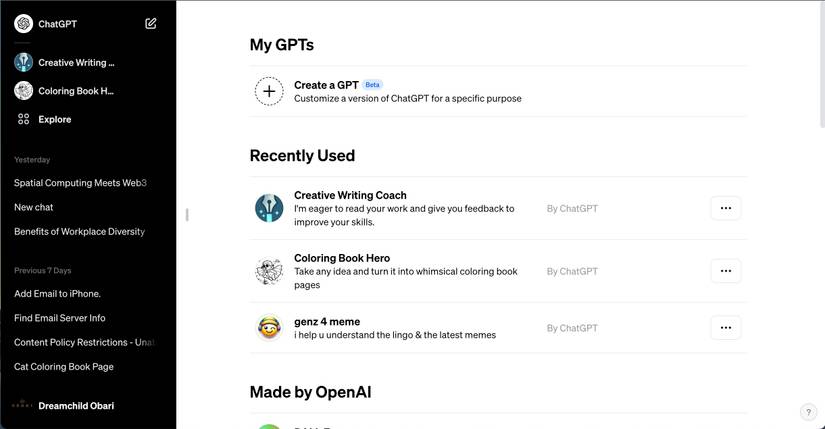825x429 pixels.
Task: Open Explore via the grid icon
Action: pyautogui.click(x=24, y=119)
